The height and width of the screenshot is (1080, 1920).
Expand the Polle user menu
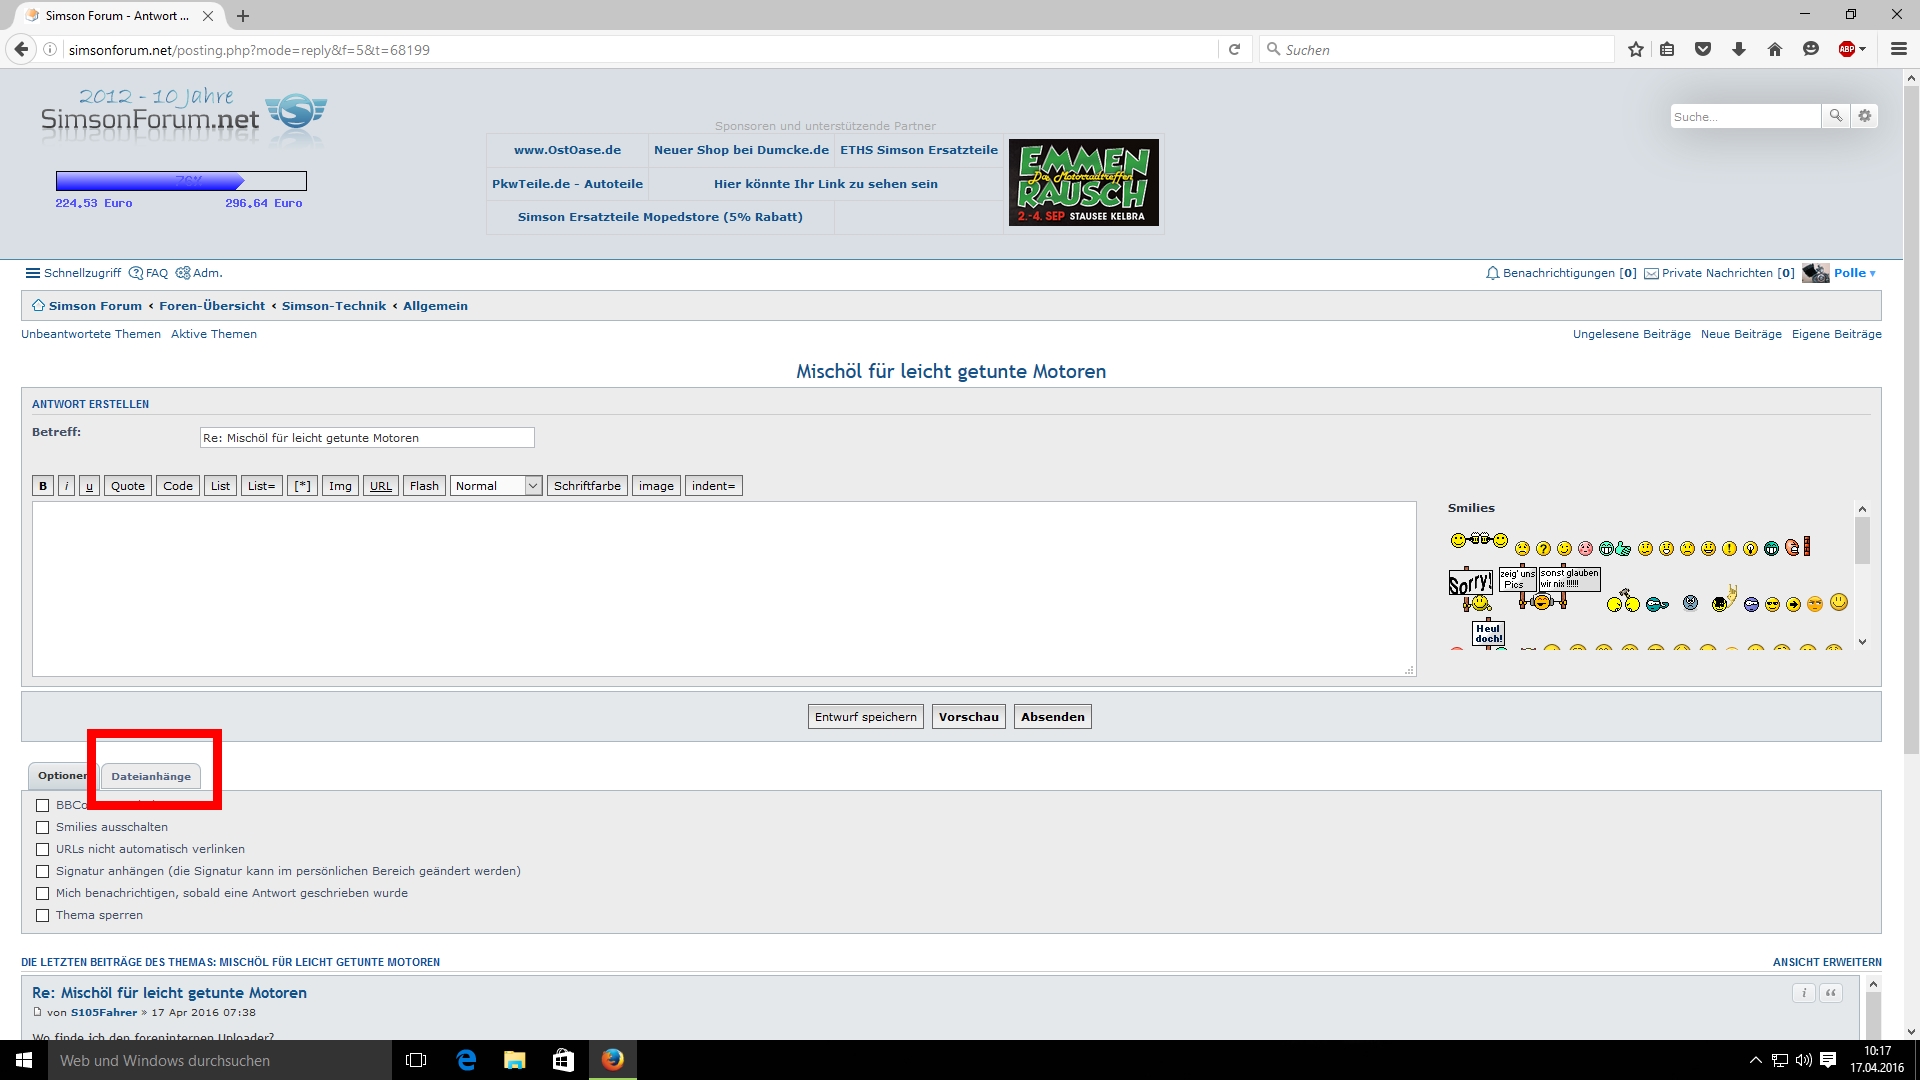click(1854, 273)
